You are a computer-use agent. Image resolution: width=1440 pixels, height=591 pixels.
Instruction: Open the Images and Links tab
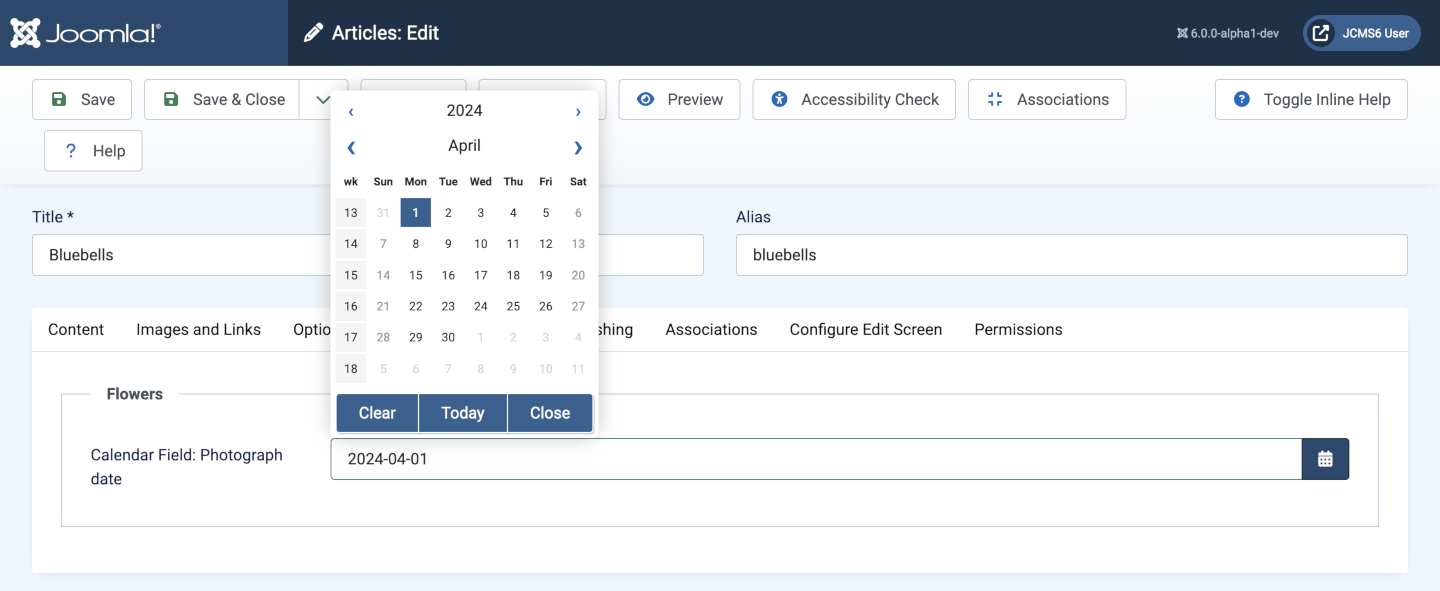(x=198, y=329)
